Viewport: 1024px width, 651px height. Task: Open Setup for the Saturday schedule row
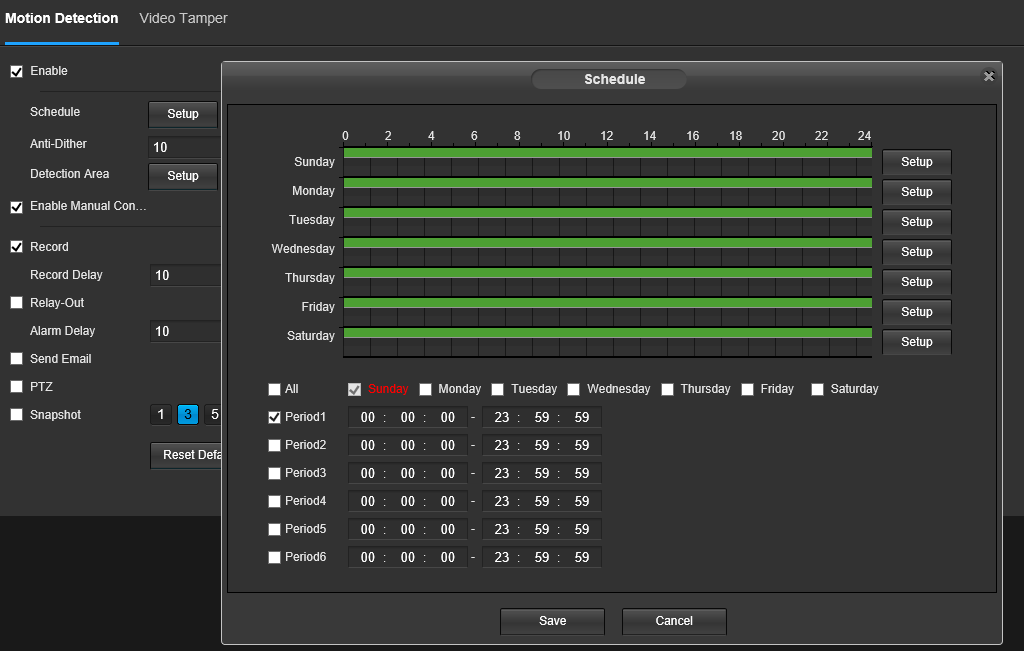click(x=916, y=342)
